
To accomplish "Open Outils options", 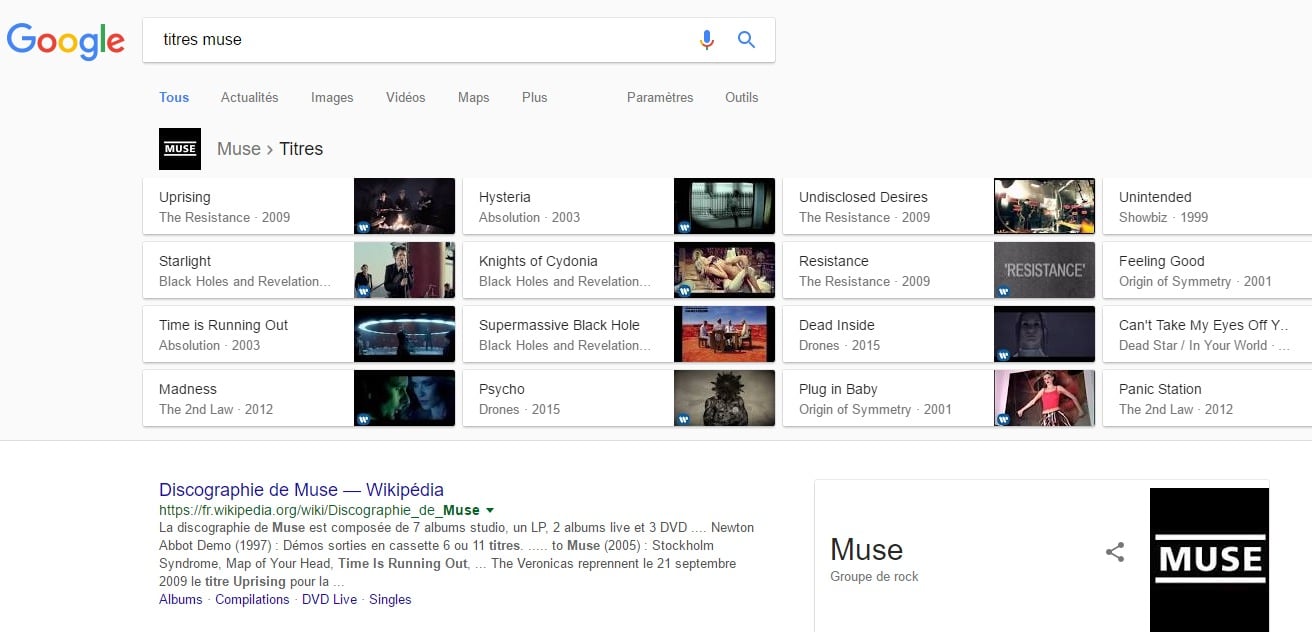I will tap(742, 97).
